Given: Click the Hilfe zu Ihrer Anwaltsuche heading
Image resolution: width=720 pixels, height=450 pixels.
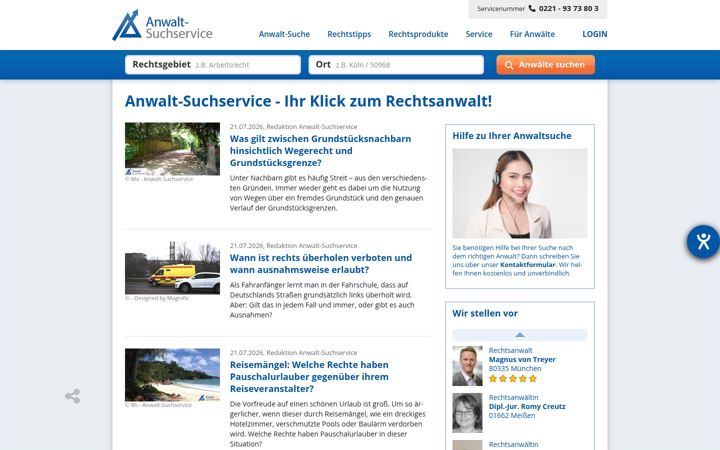Looking at the screenshot, I should pyautogui.click(x=512, y=136).
